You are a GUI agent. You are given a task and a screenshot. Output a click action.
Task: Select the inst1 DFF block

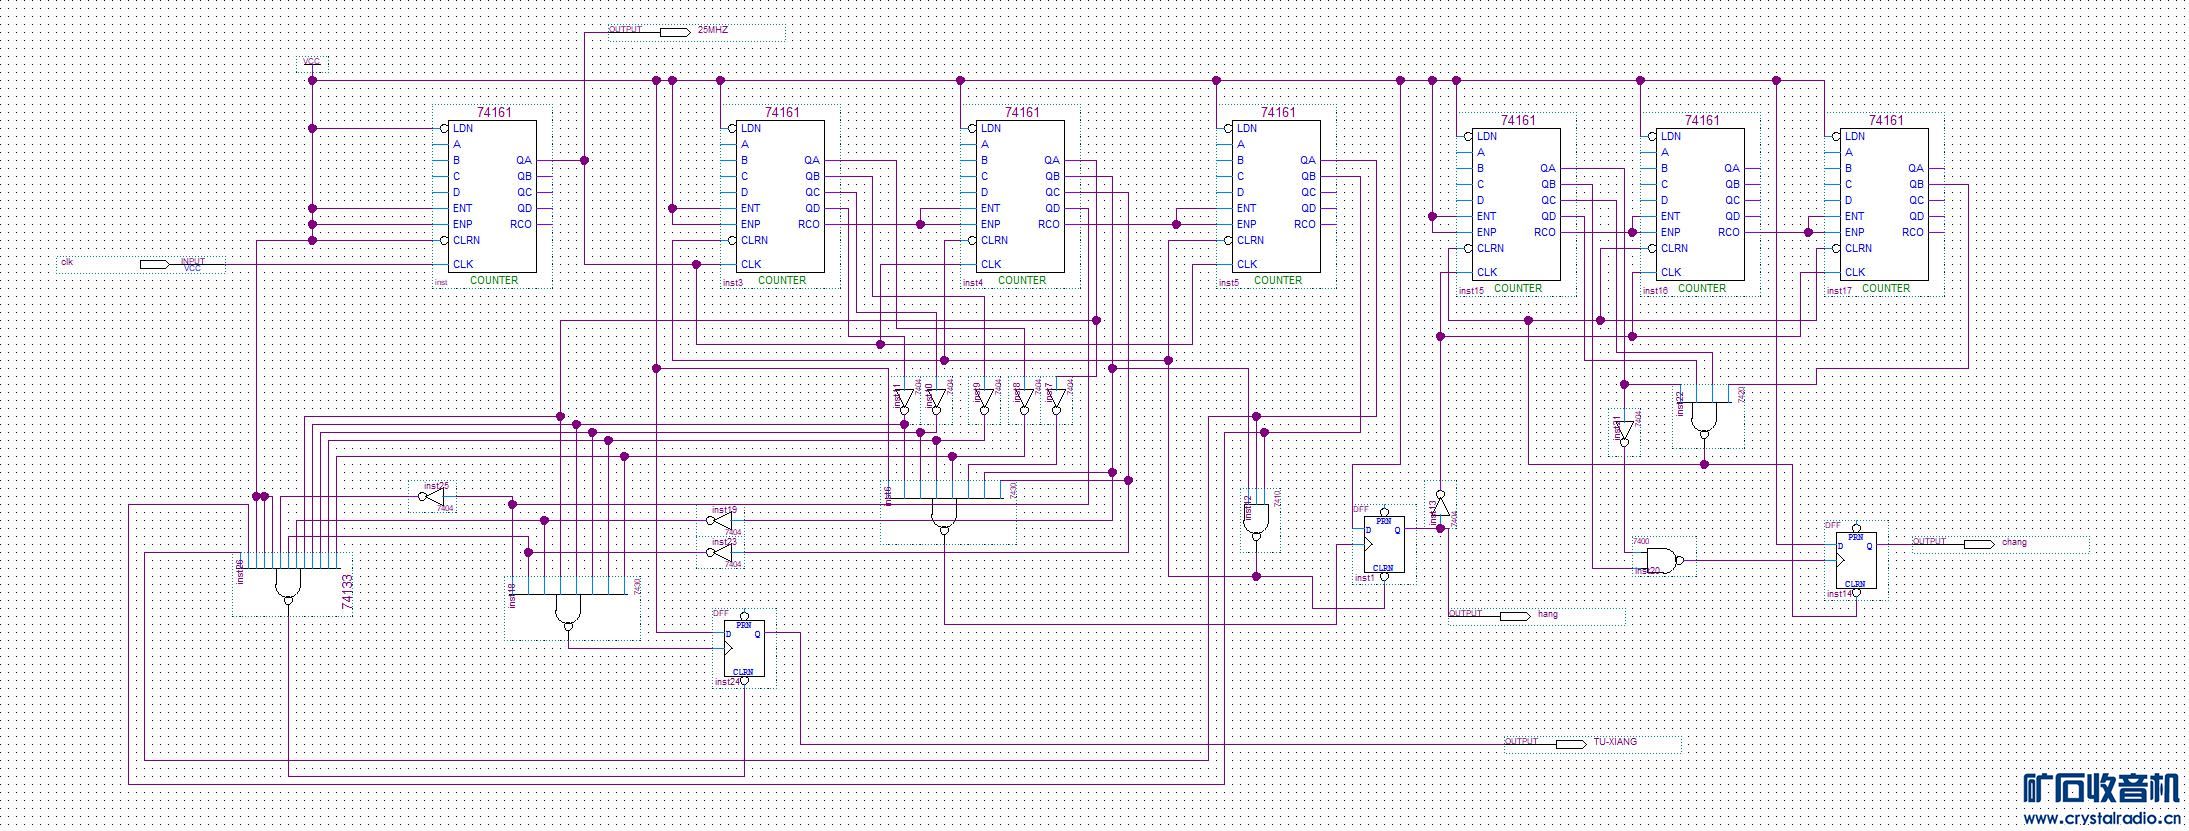[1384, 544]
